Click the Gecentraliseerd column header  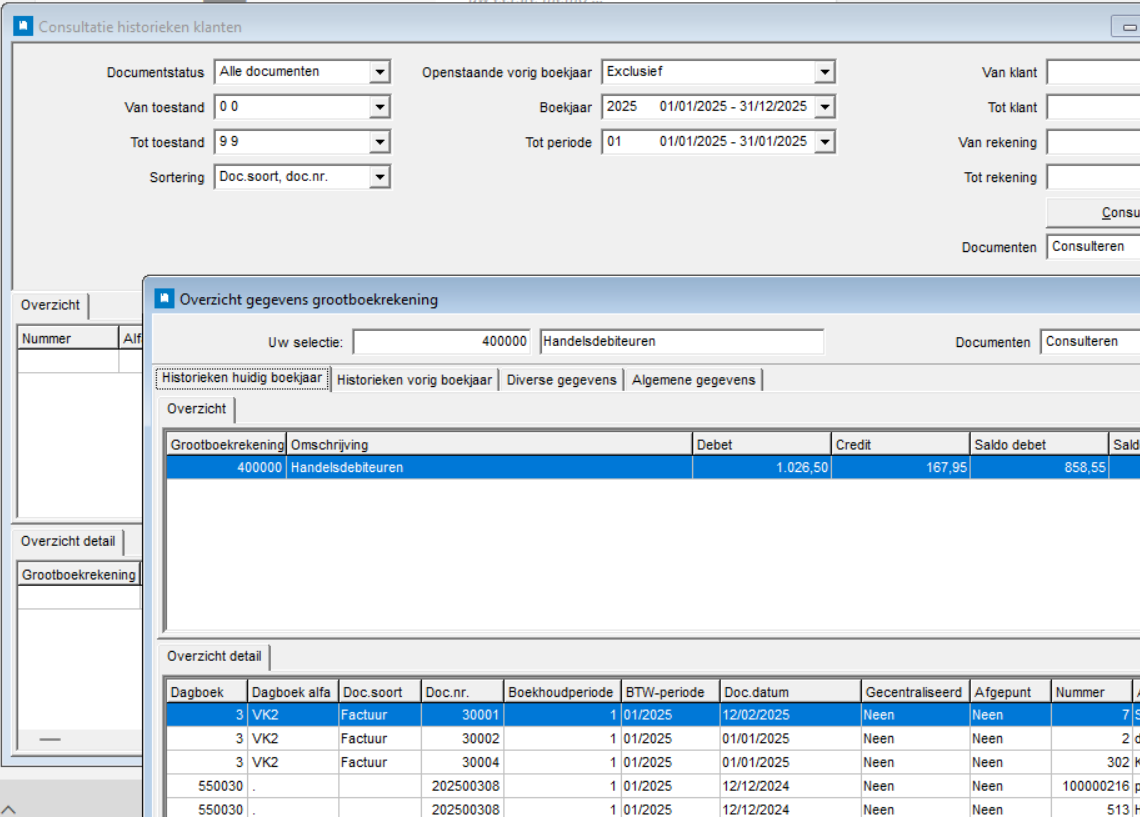click(x=913, y=692)
